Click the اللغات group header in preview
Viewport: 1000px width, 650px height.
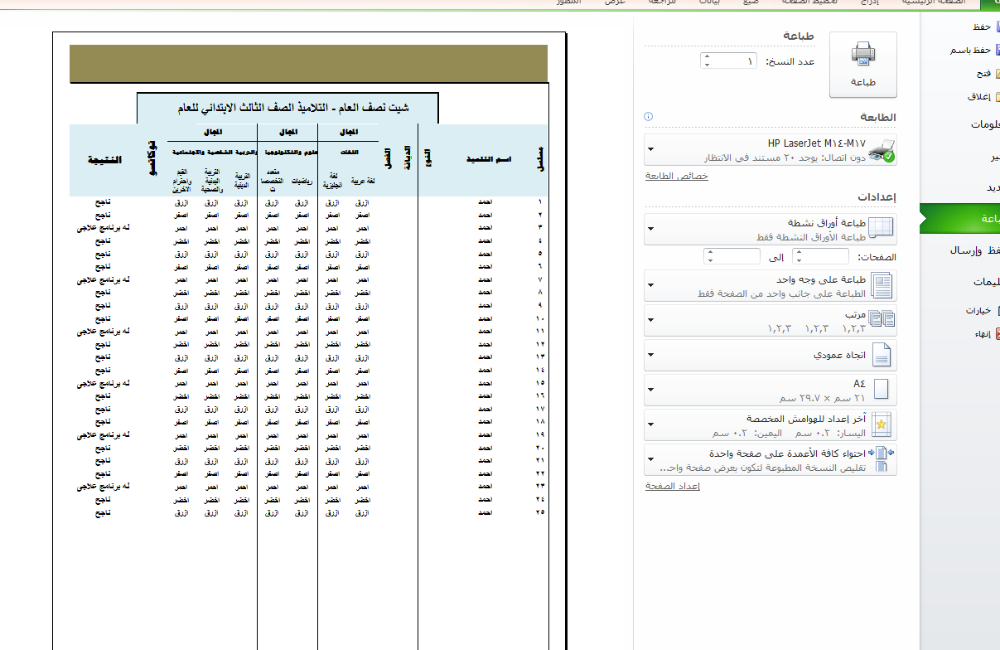point(349,152)
